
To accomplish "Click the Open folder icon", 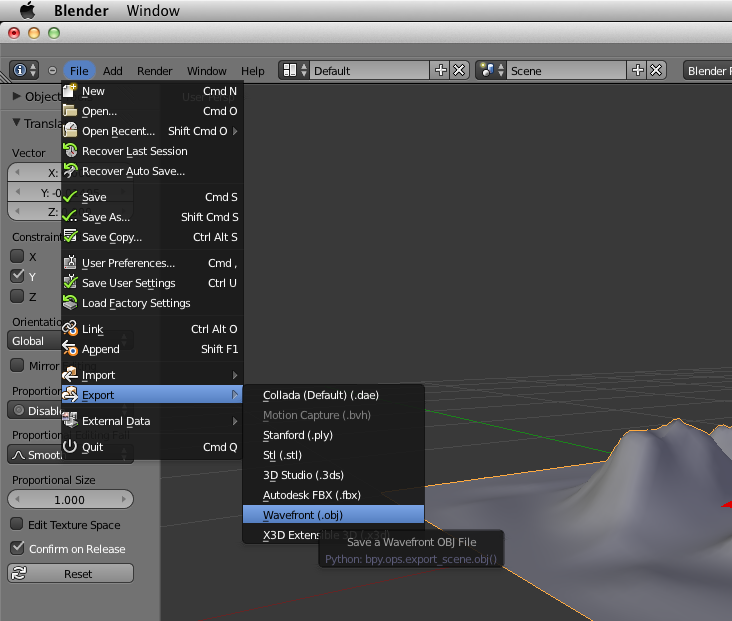I will [x=70, y=111].
